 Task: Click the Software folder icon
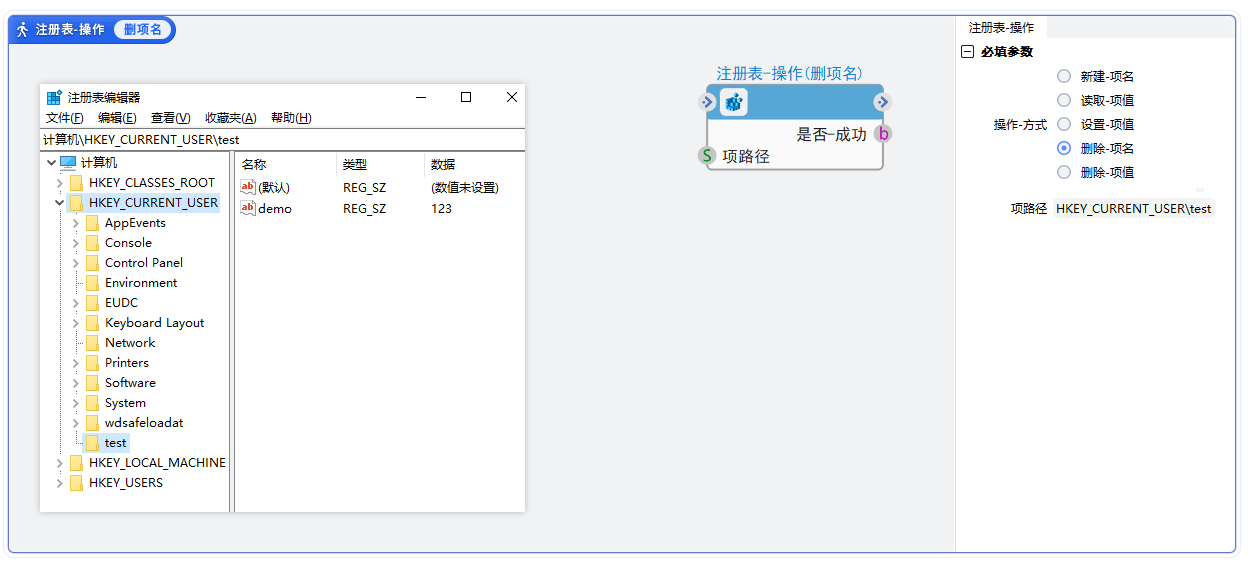click(92, 382)
